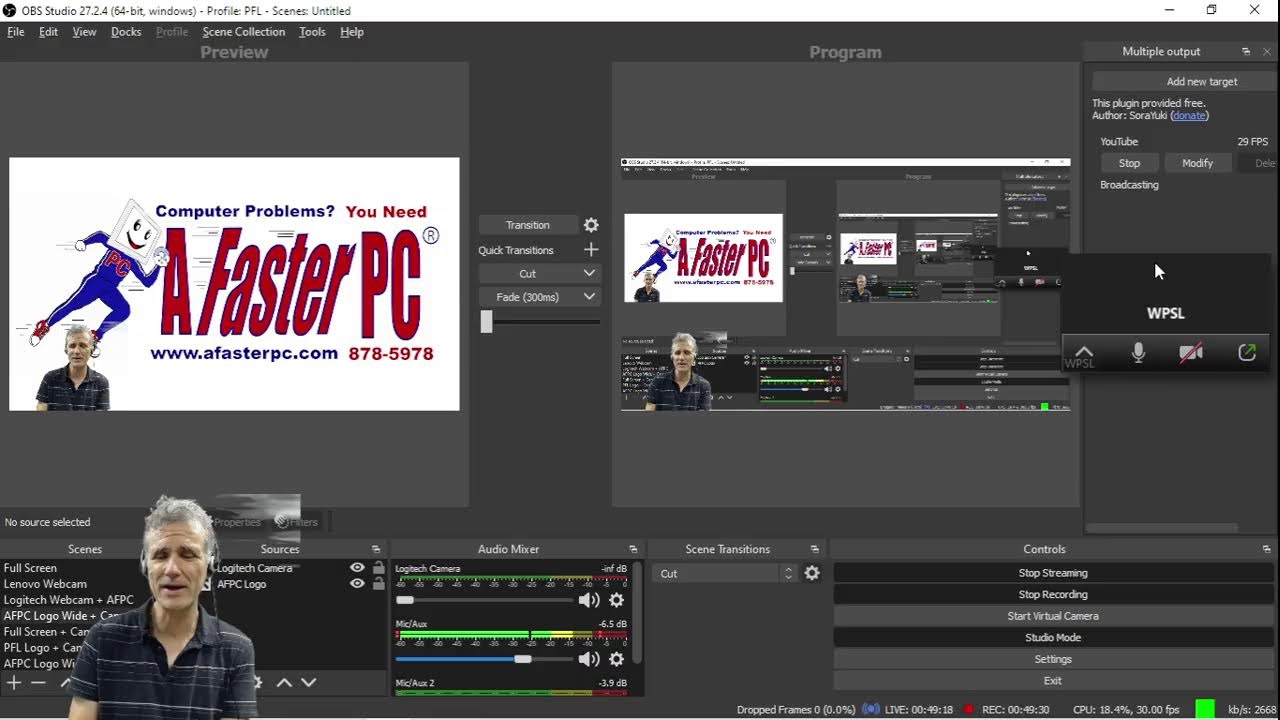Screen dimensions: 1280x720
Task: Click the live streaming status icon
Action: (871, 709)
